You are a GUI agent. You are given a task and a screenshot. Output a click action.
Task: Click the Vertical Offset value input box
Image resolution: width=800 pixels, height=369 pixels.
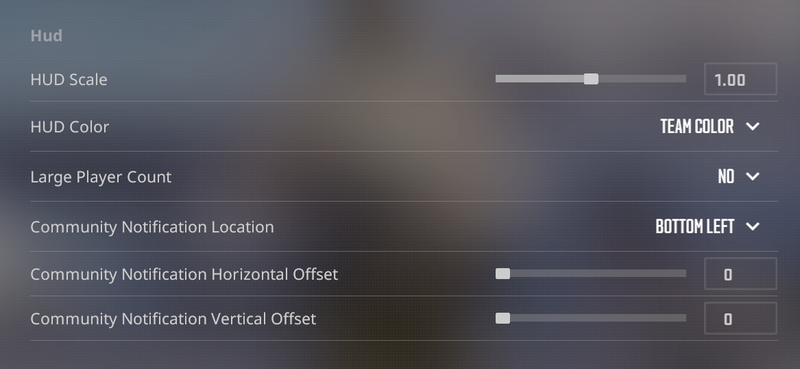pyautogui.click(x=740, y=318)
